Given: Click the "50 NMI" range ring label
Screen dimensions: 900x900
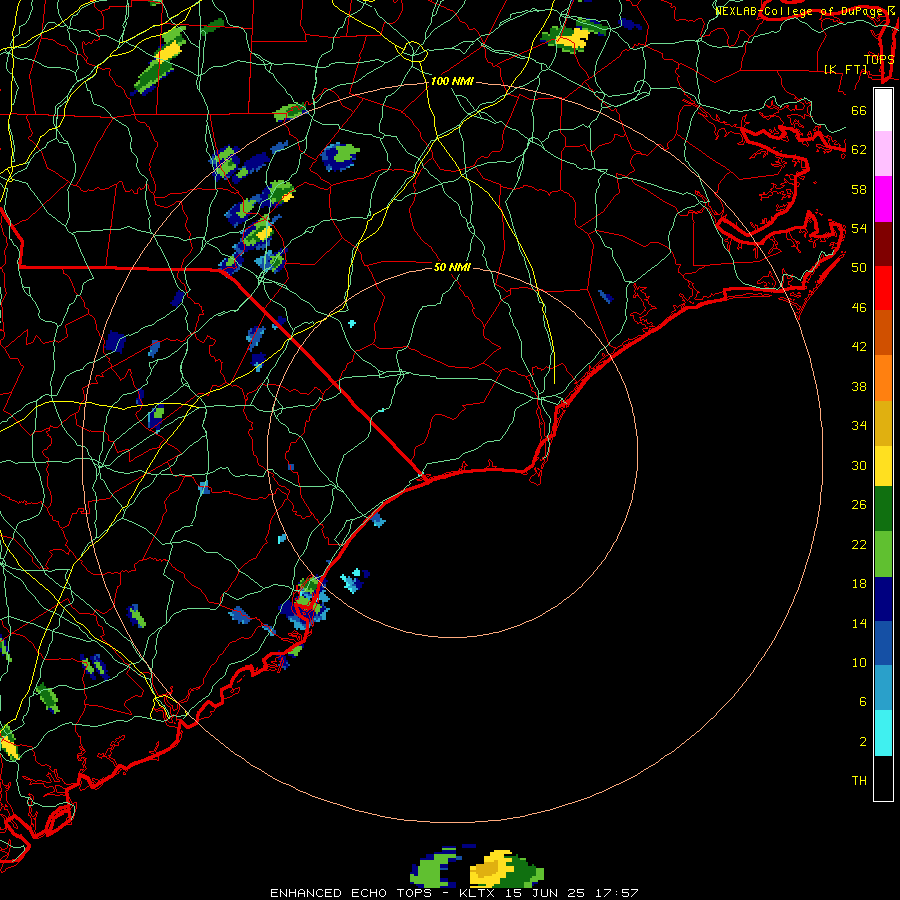Looking at the screenshot, I should click(452, 267).
